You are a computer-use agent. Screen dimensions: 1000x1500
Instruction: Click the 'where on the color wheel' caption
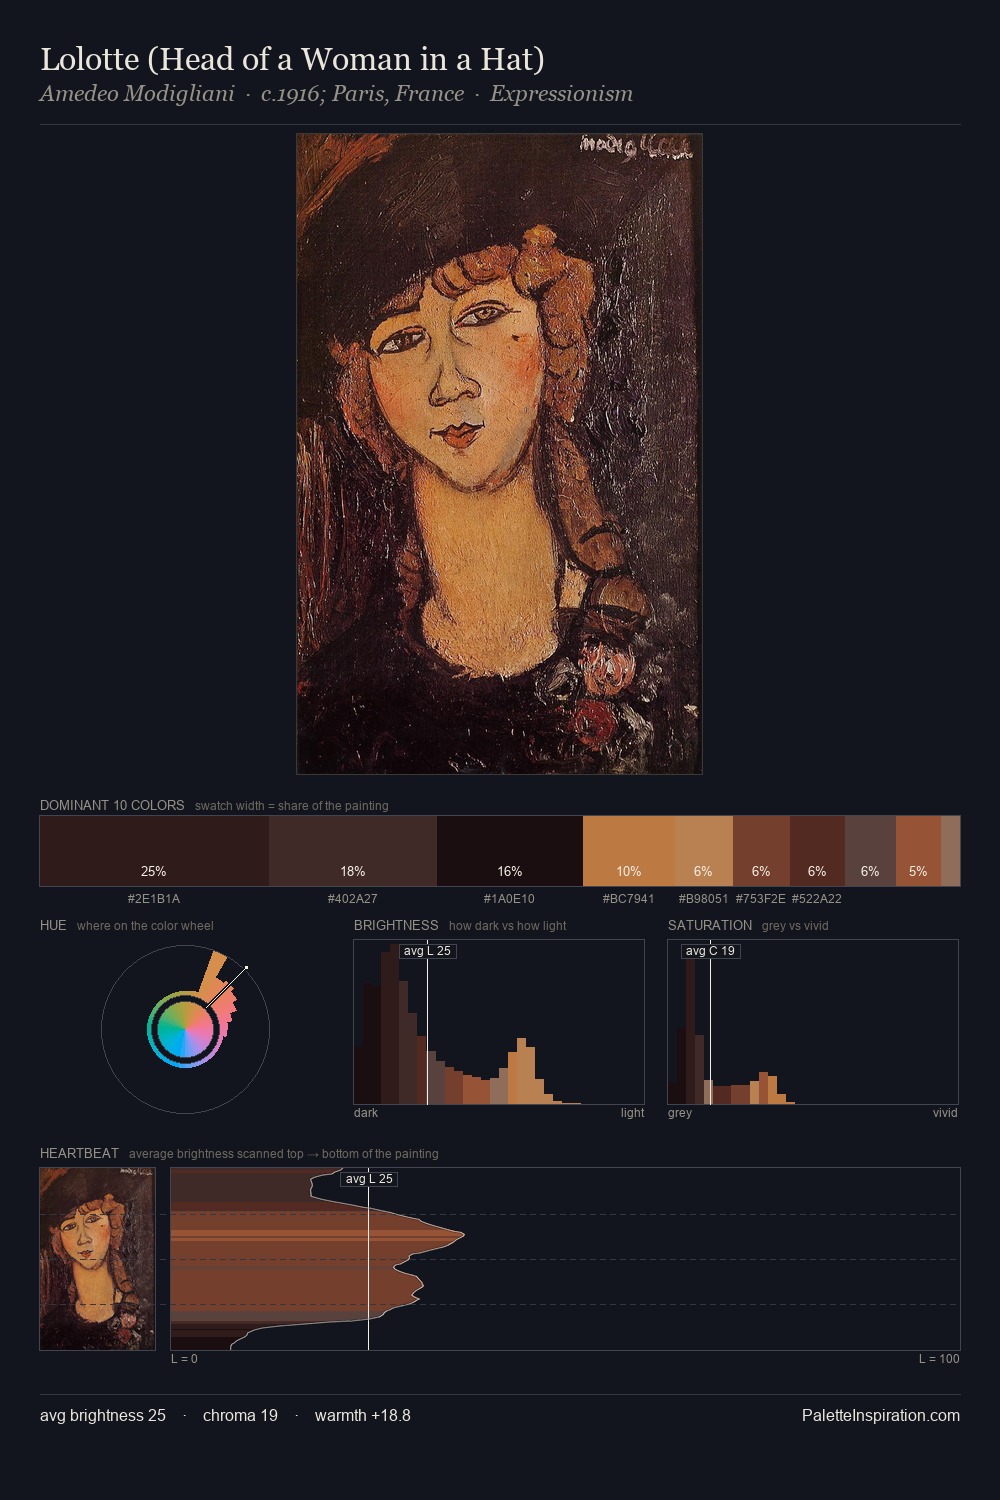[x=145, y=926]
